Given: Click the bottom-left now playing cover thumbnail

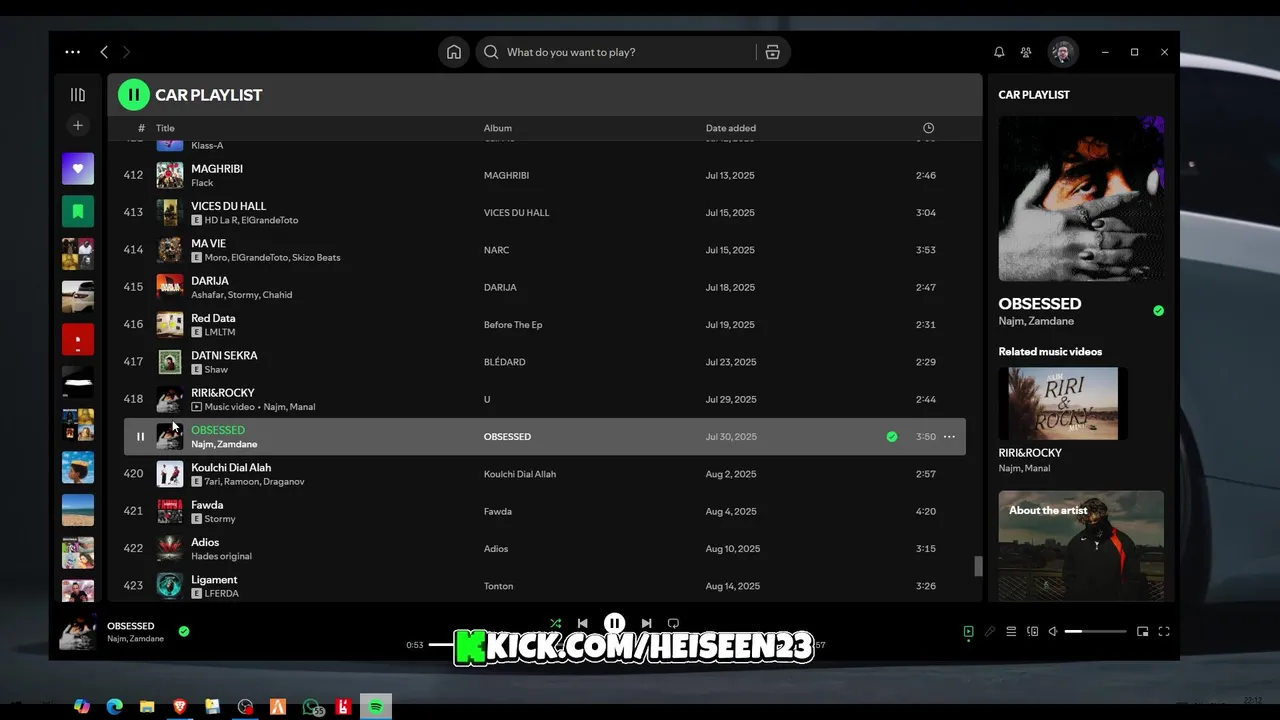Looking at the screenshot, I should [77, 632].
